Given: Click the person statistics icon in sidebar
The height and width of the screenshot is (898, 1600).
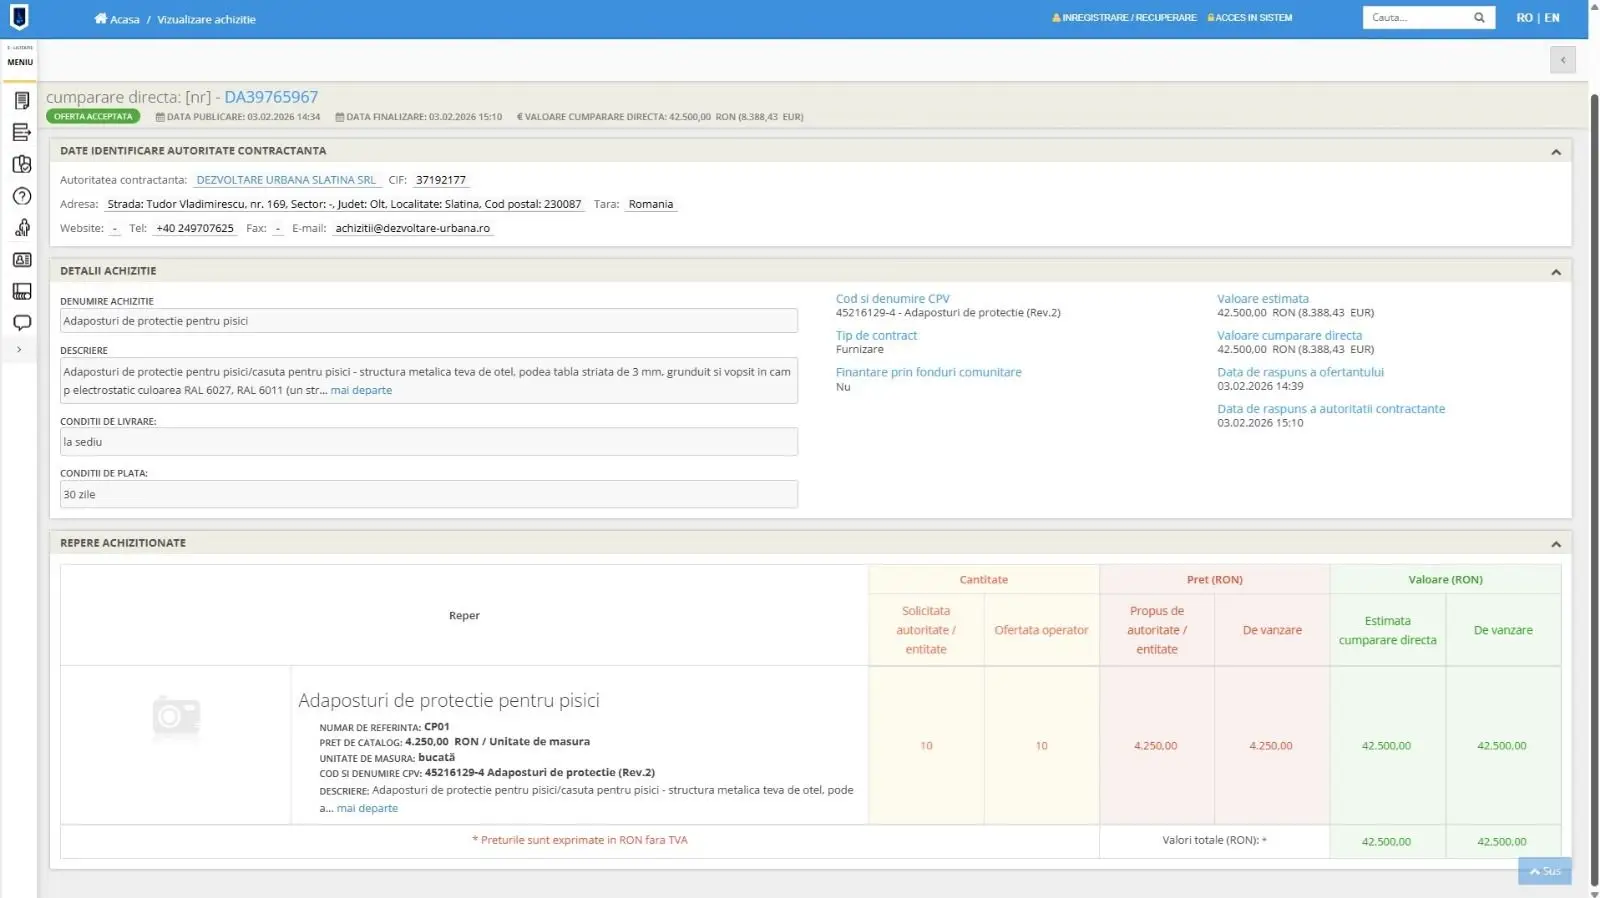Looking at the screenshot, I should point(21,228).
